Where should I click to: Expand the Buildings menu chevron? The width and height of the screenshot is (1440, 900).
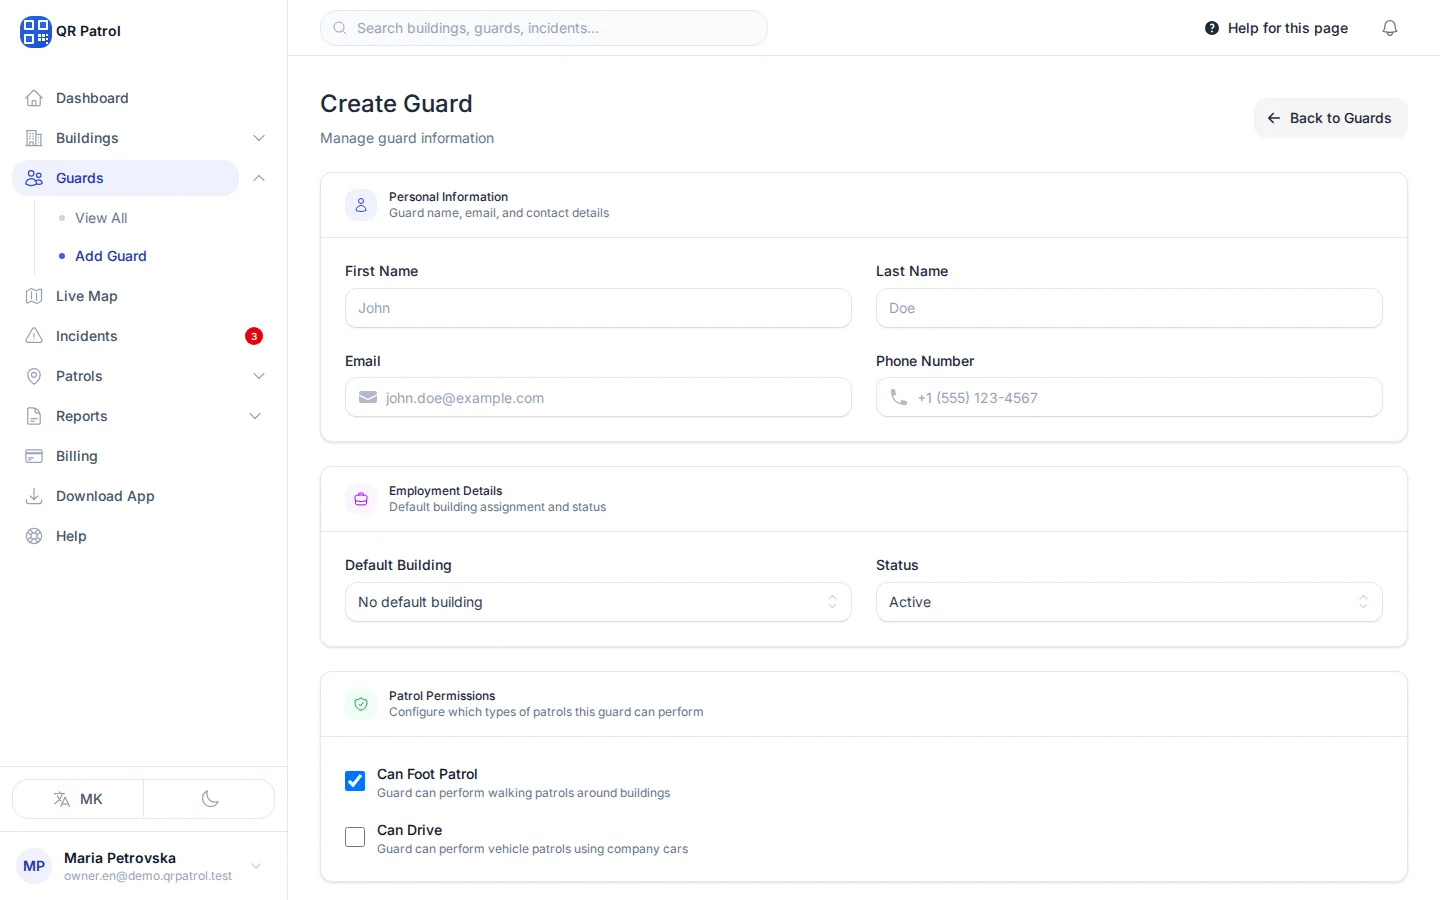click(x=259, y=138)
